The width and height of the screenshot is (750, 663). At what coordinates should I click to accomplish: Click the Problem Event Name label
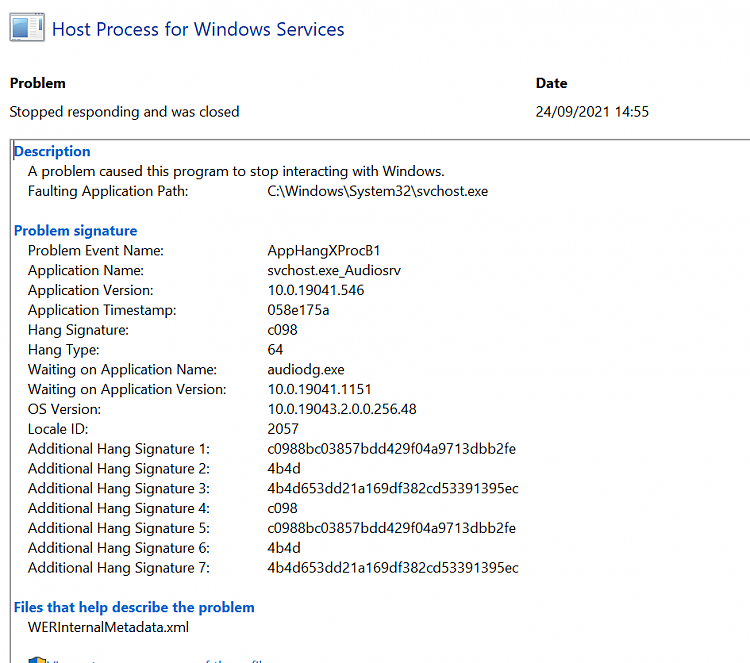(96, 251)
